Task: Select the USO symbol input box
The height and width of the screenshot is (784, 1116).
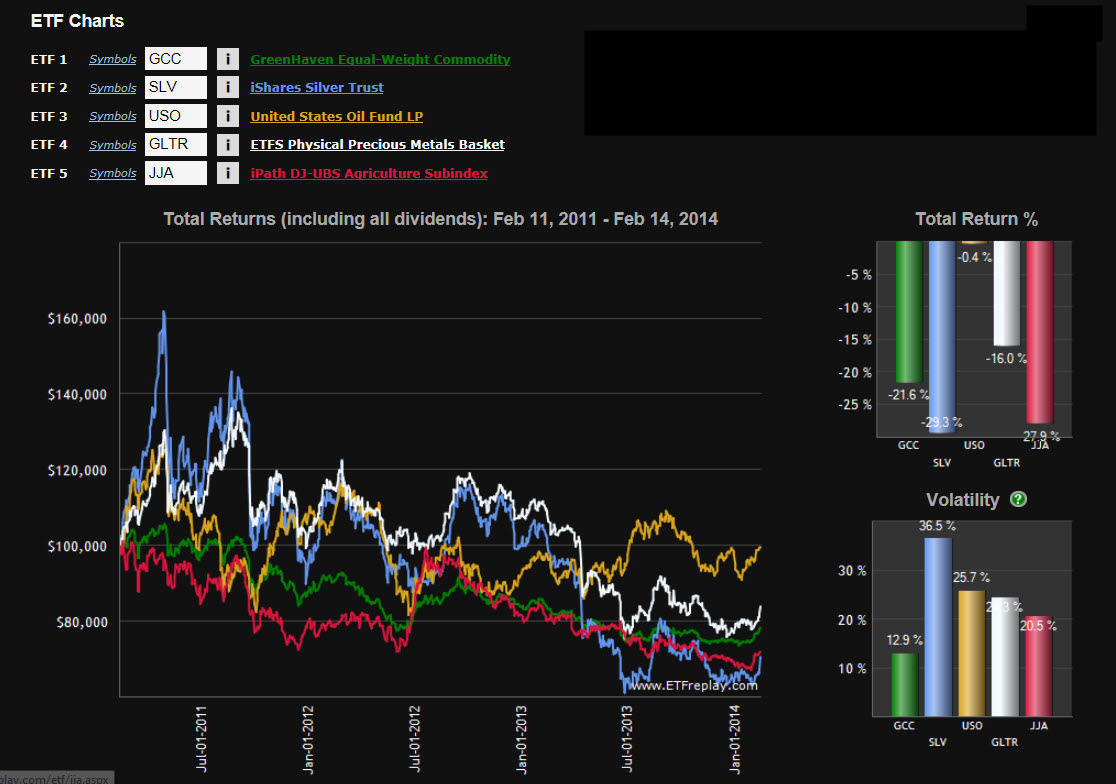Action: pos(176,116)
